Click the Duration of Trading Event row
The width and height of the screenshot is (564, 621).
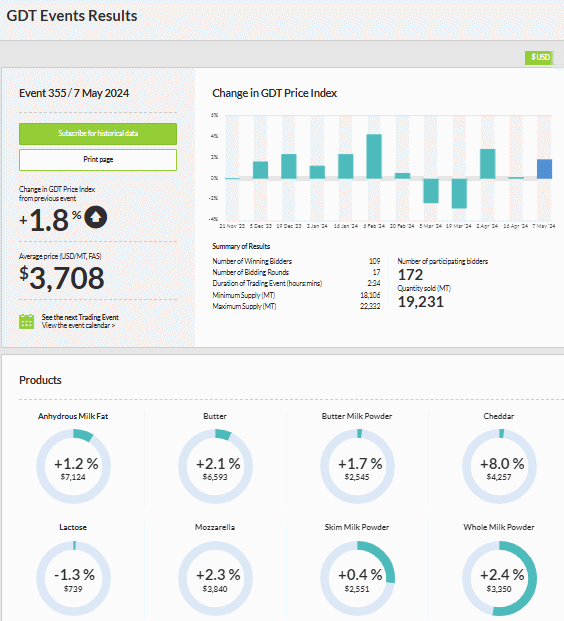(x=296, y=284)
